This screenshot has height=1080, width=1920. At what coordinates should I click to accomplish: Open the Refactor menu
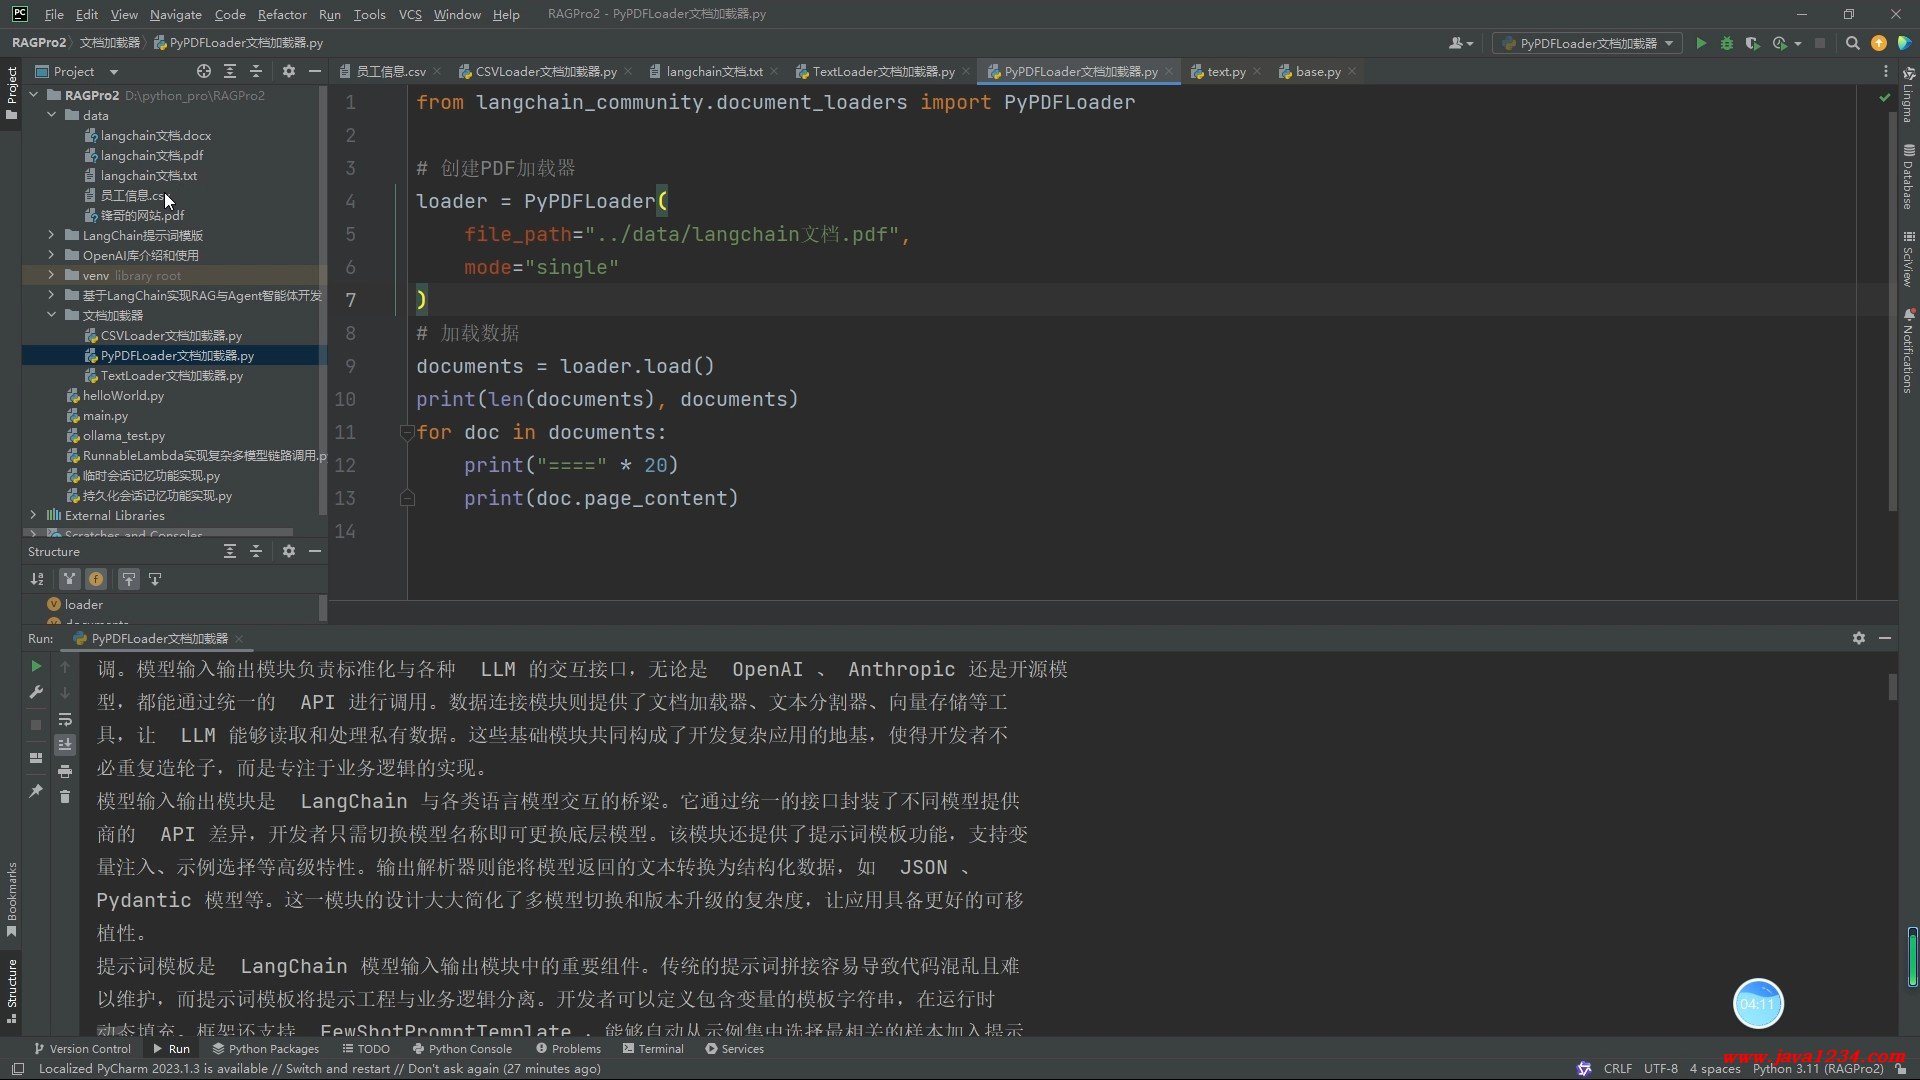click(281, 14)
